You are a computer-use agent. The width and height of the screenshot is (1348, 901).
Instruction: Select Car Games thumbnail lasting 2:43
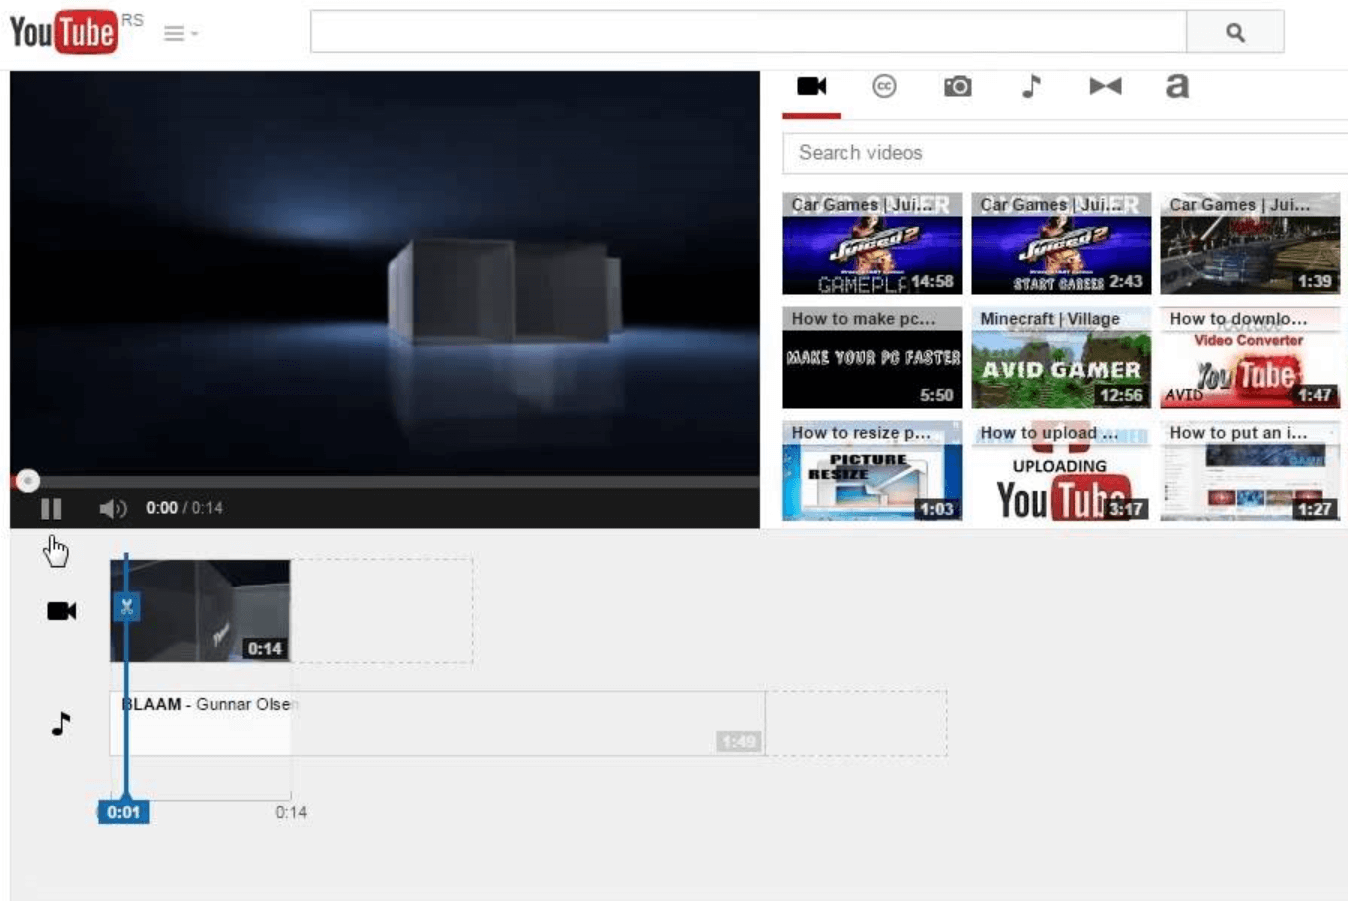pyautogui.click(x=1061, y=244)
